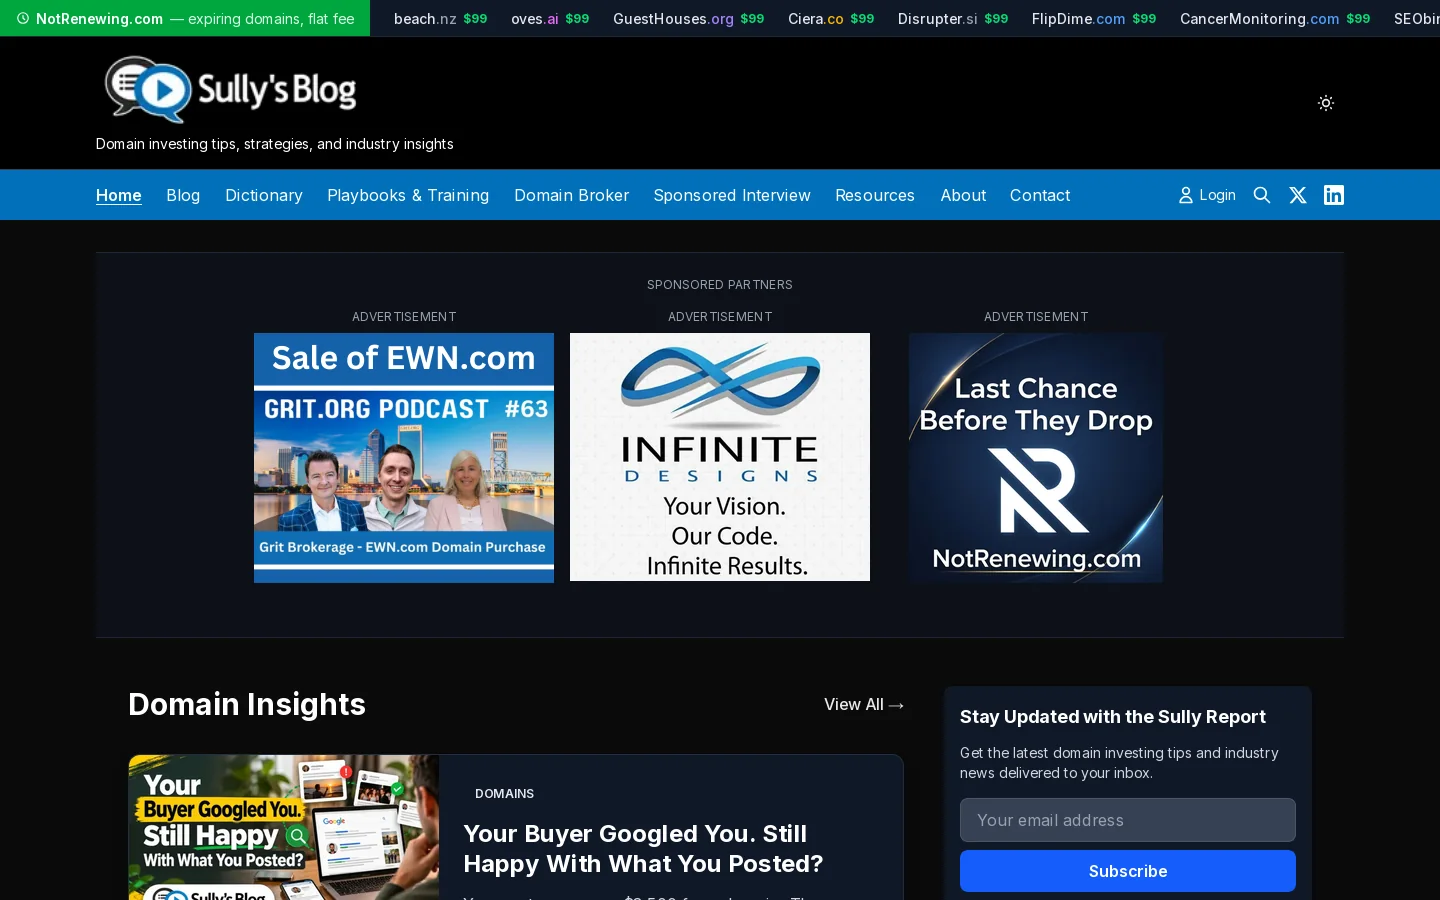The height and width of the screenshot is (900, 1440).
Task: Open the Your Buyer Googled You headline
Action: tap(643, 848)
